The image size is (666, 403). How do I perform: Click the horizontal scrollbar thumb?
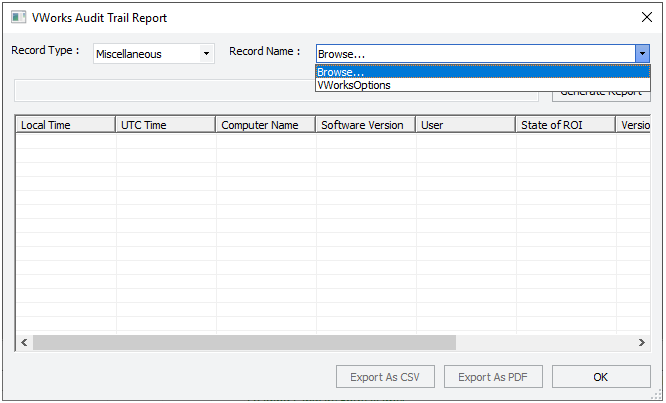(x=244, y=342)
